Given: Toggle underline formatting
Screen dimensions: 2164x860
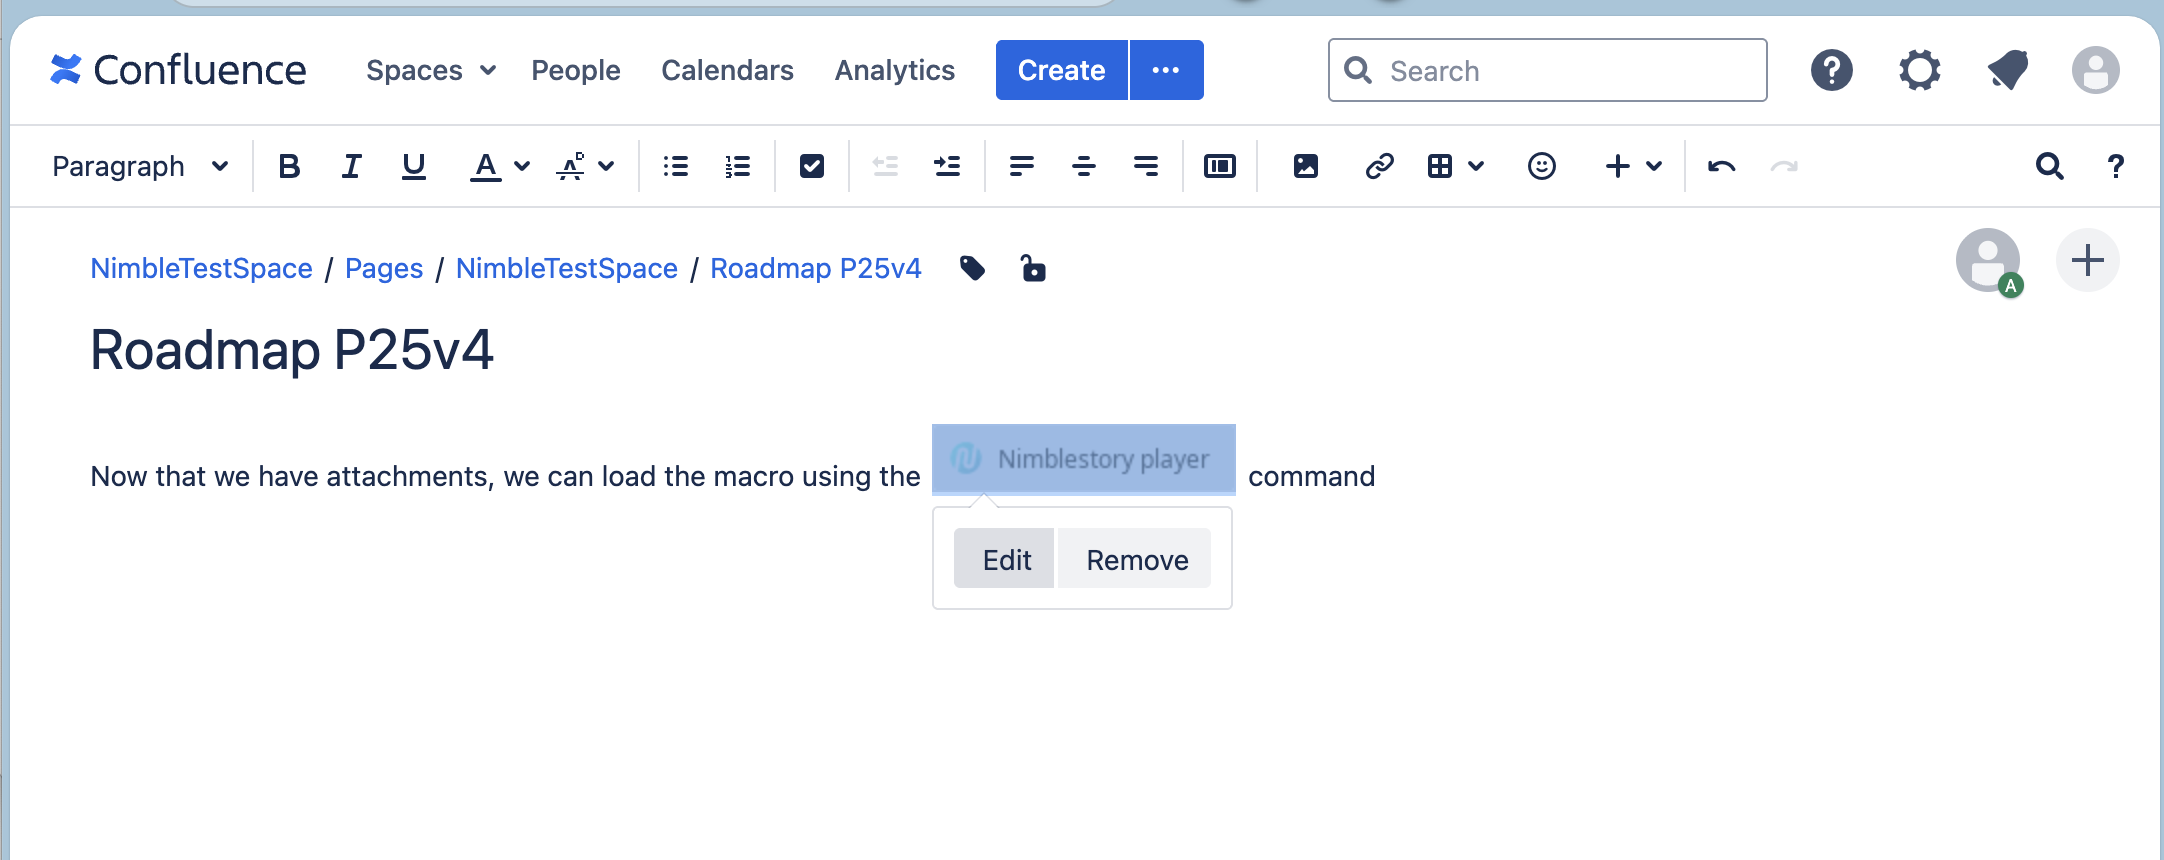Looking at the screenshot, I should (x=414, y=166).
